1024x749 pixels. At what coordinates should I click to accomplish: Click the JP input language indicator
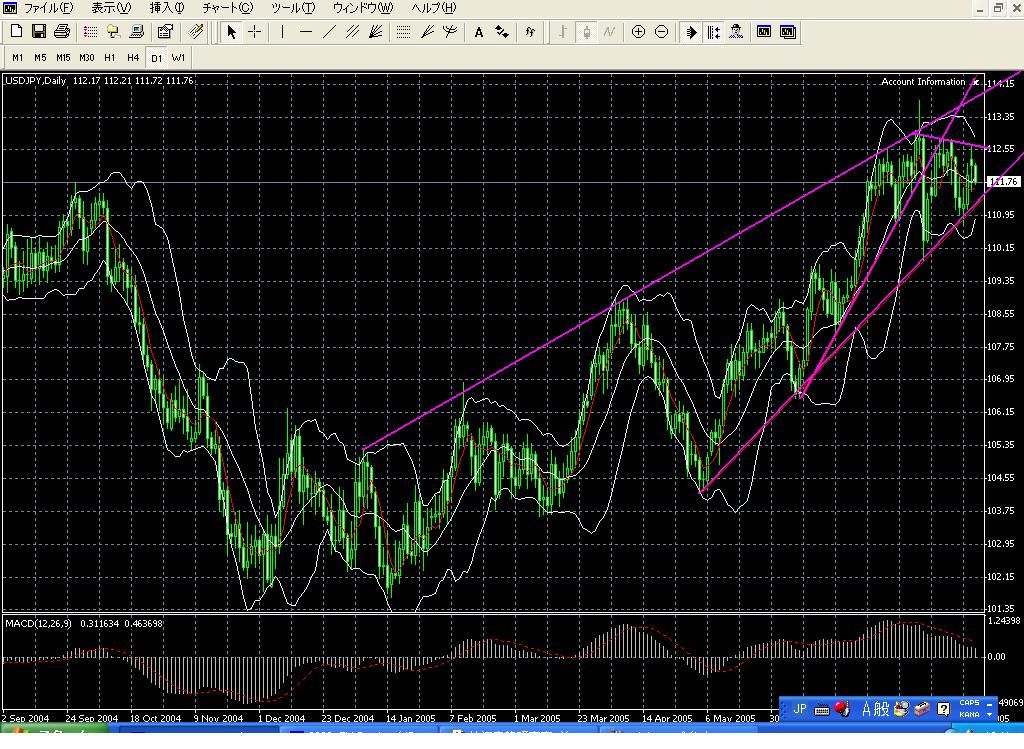tap(799, 709)
